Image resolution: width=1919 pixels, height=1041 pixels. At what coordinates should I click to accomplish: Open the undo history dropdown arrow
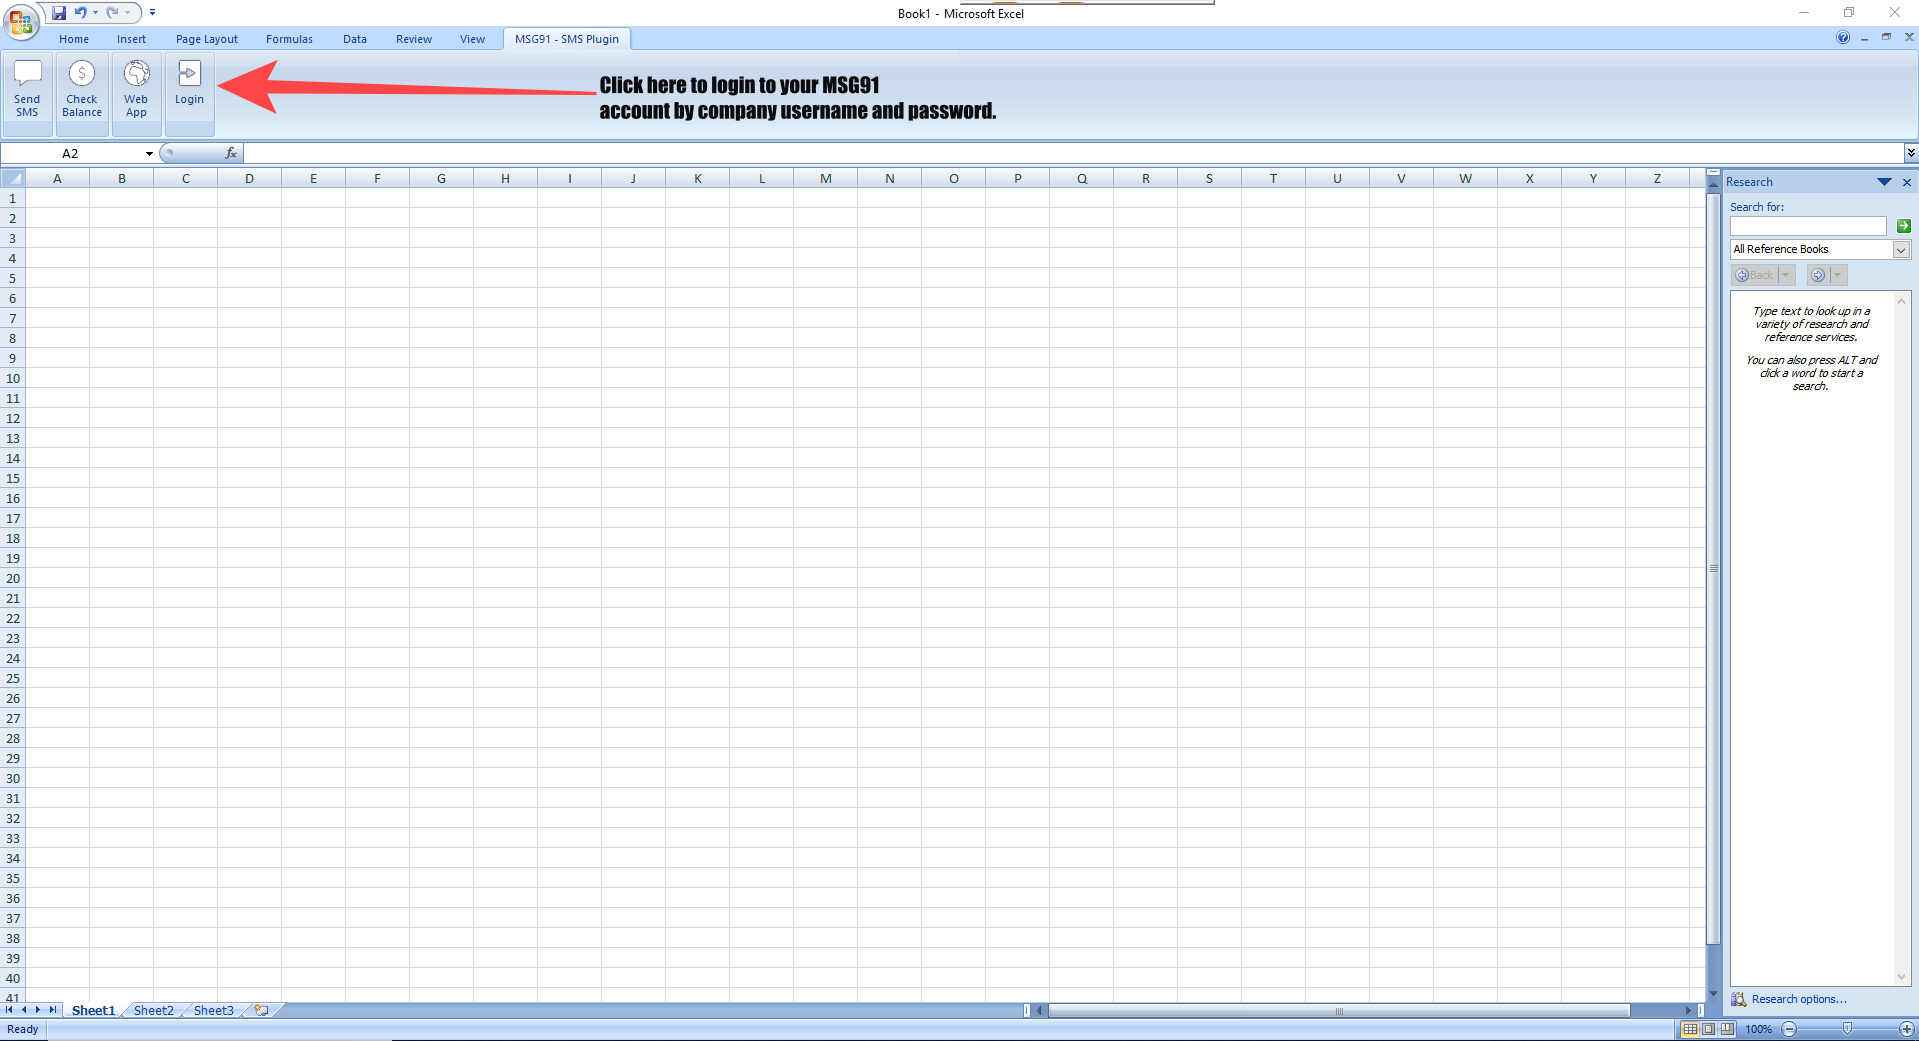[x=96, y=13]
